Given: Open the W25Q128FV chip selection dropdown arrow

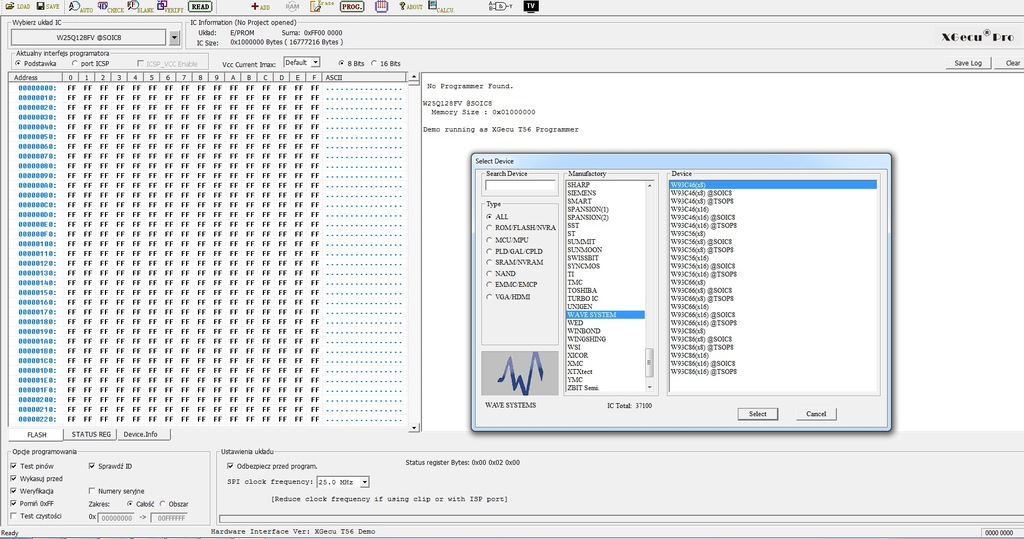Looking at the screenshot, I should (x=175, y=38).
